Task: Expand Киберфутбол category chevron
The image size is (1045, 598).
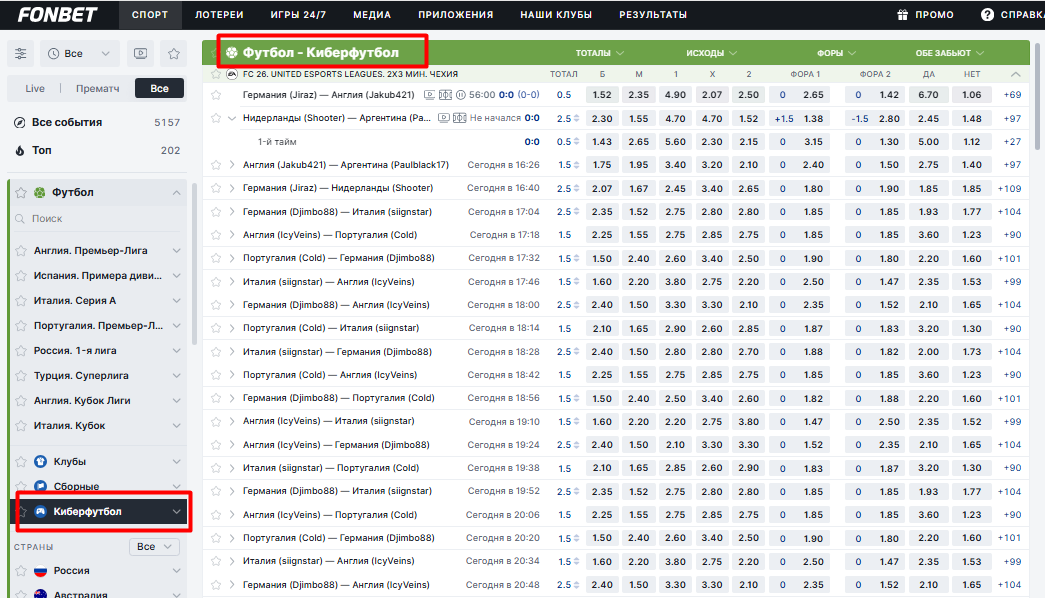Action: click(177, 511)
